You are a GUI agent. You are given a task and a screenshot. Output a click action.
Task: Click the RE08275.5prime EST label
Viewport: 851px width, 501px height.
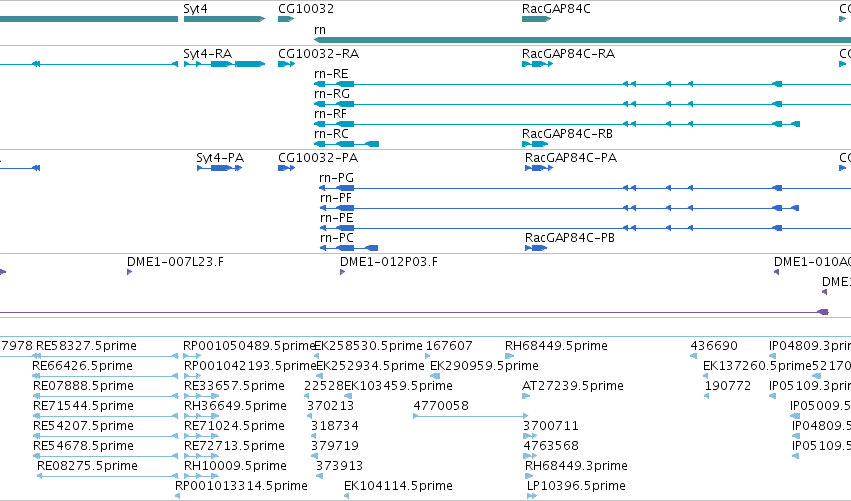click(x=87, y=467)
